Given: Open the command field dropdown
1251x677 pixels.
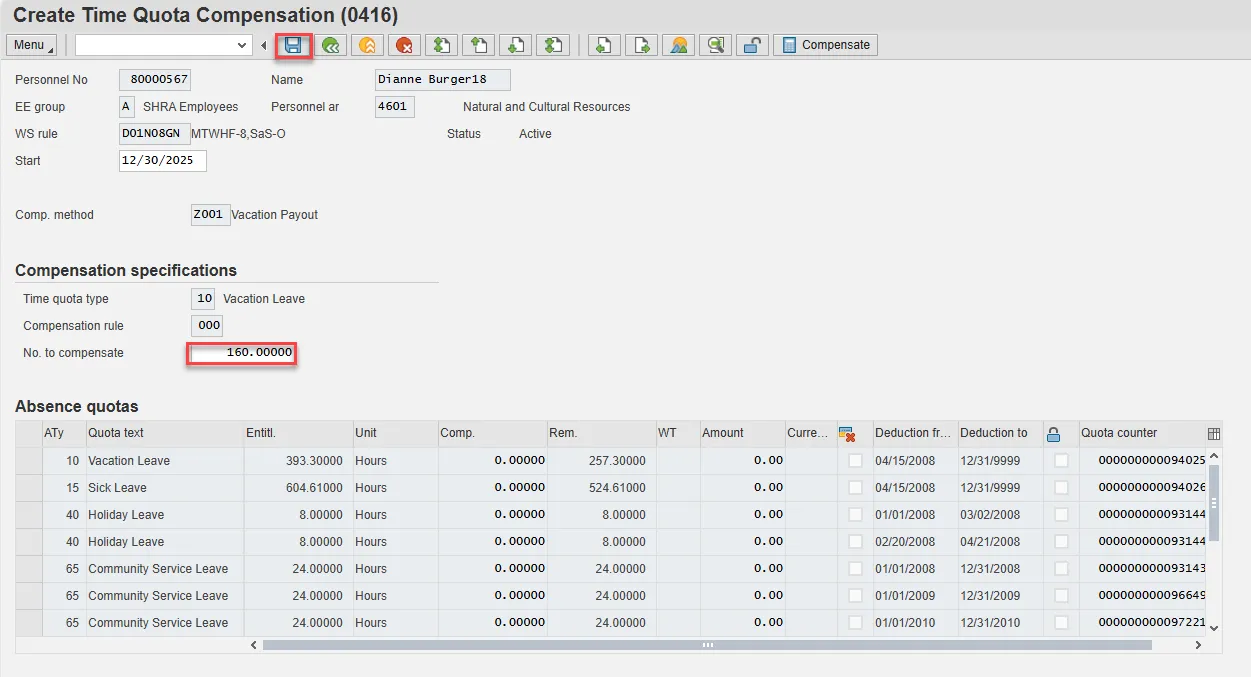Looking at the screenshot, I should [x=242, y=45].
